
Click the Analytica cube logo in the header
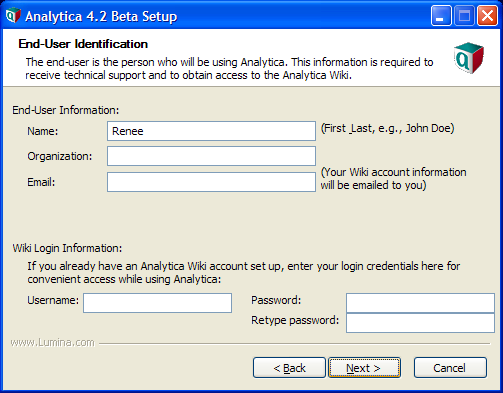point(469,58)
